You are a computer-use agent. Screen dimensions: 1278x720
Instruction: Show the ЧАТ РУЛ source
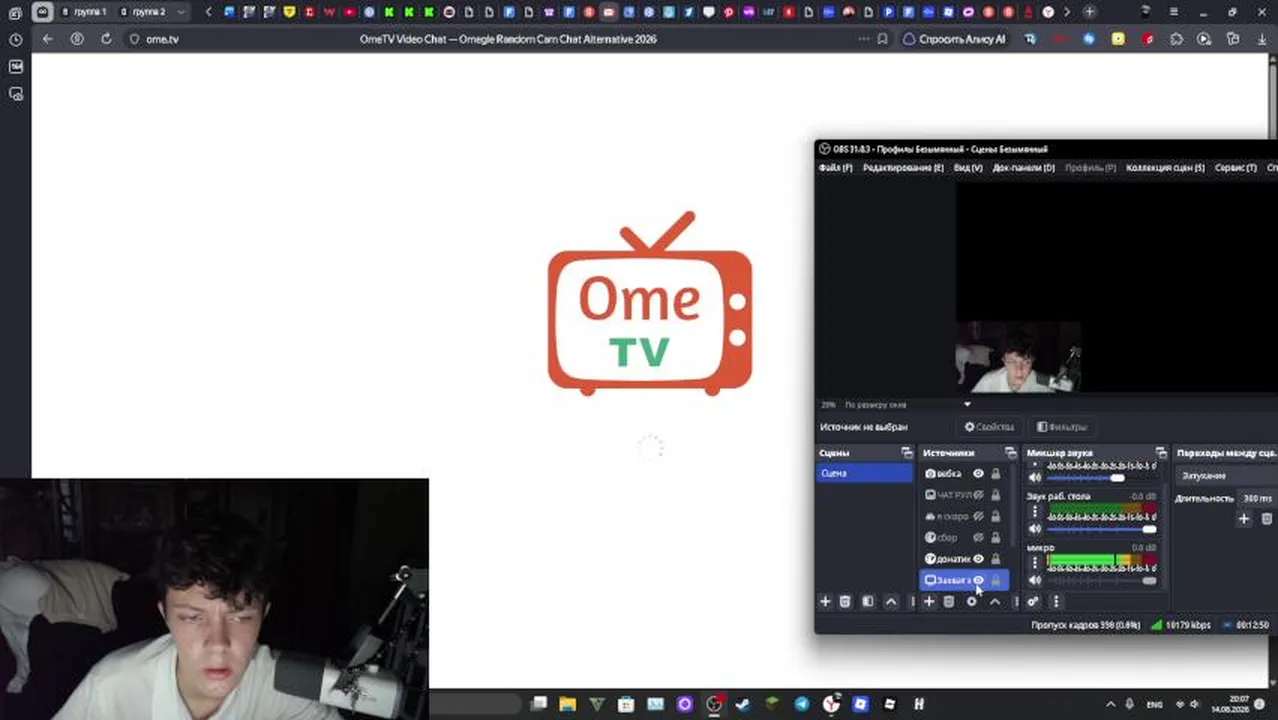click(979, 495)
